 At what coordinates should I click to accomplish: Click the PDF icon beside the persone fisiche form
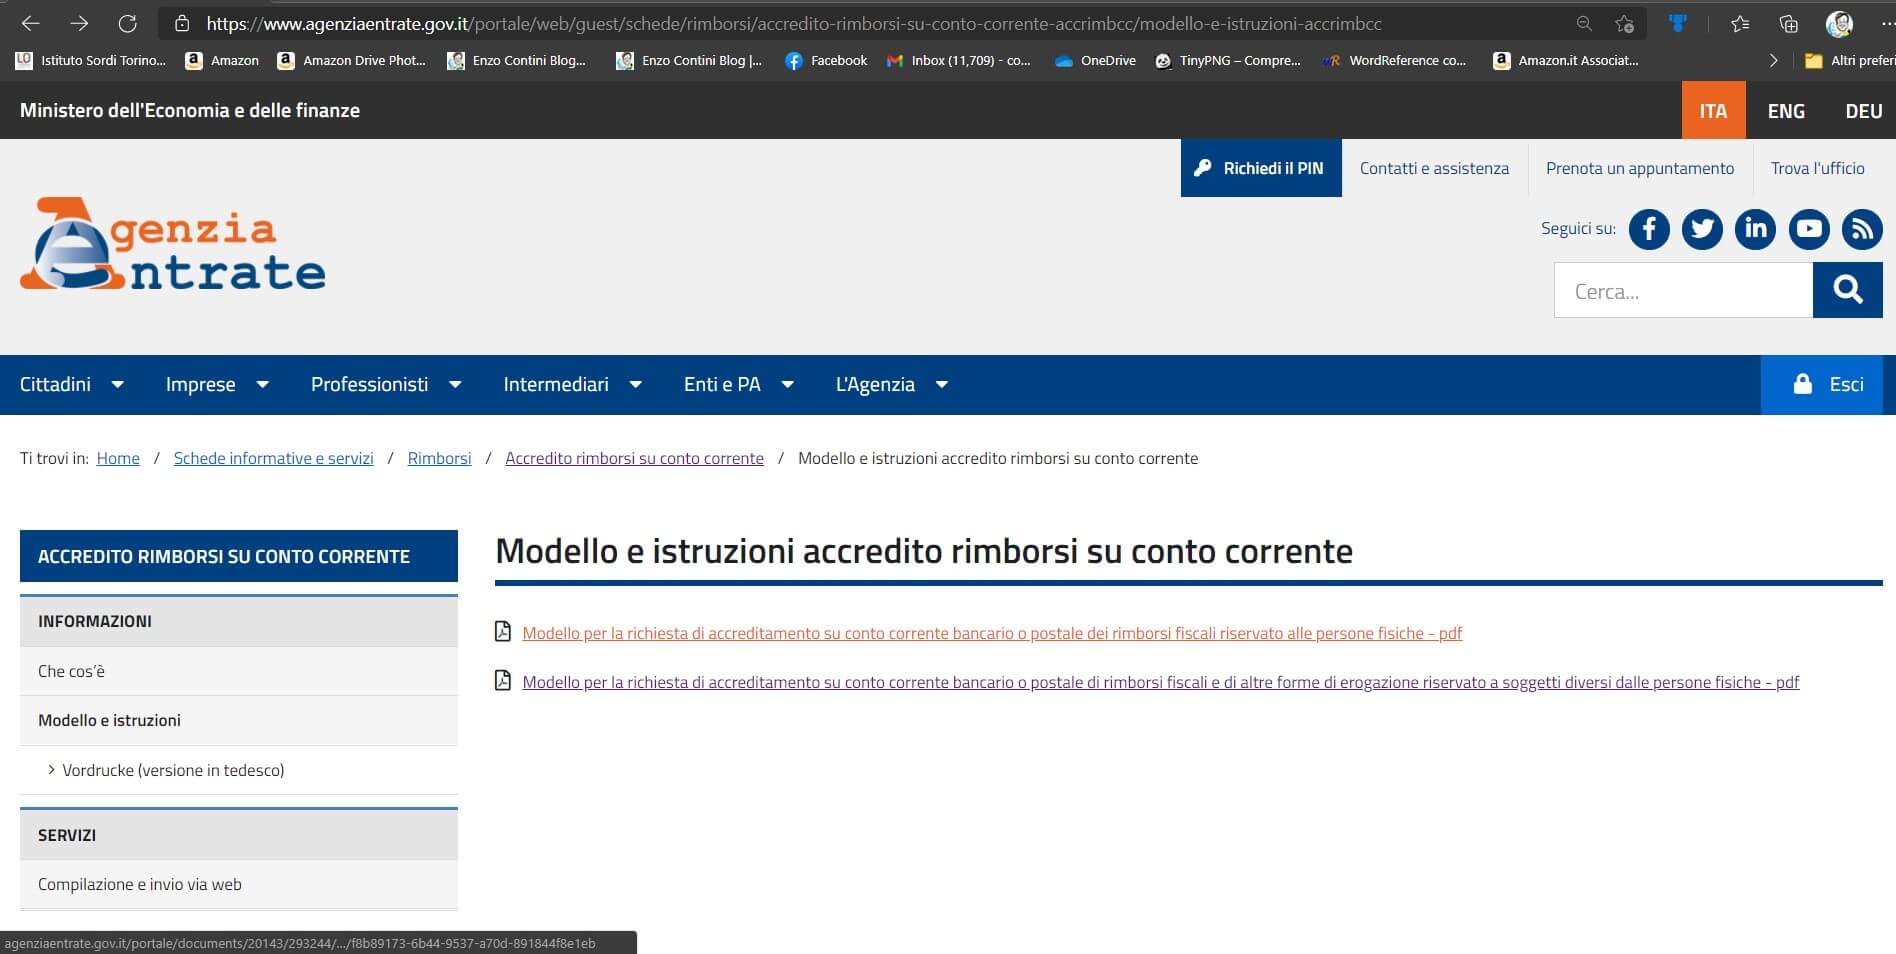[503, 632]
